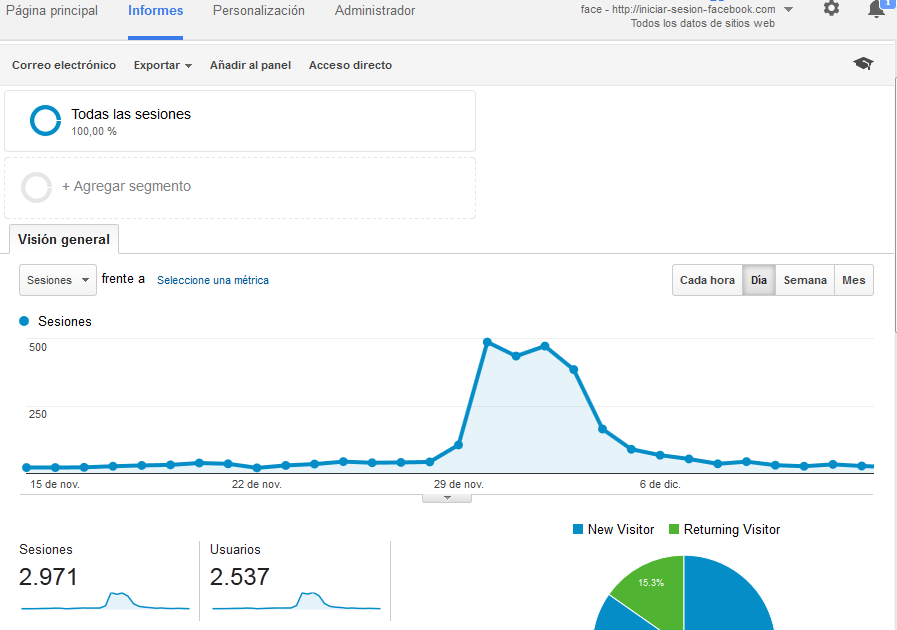Click the New Visitor blue legend swatch

[578, 529]
